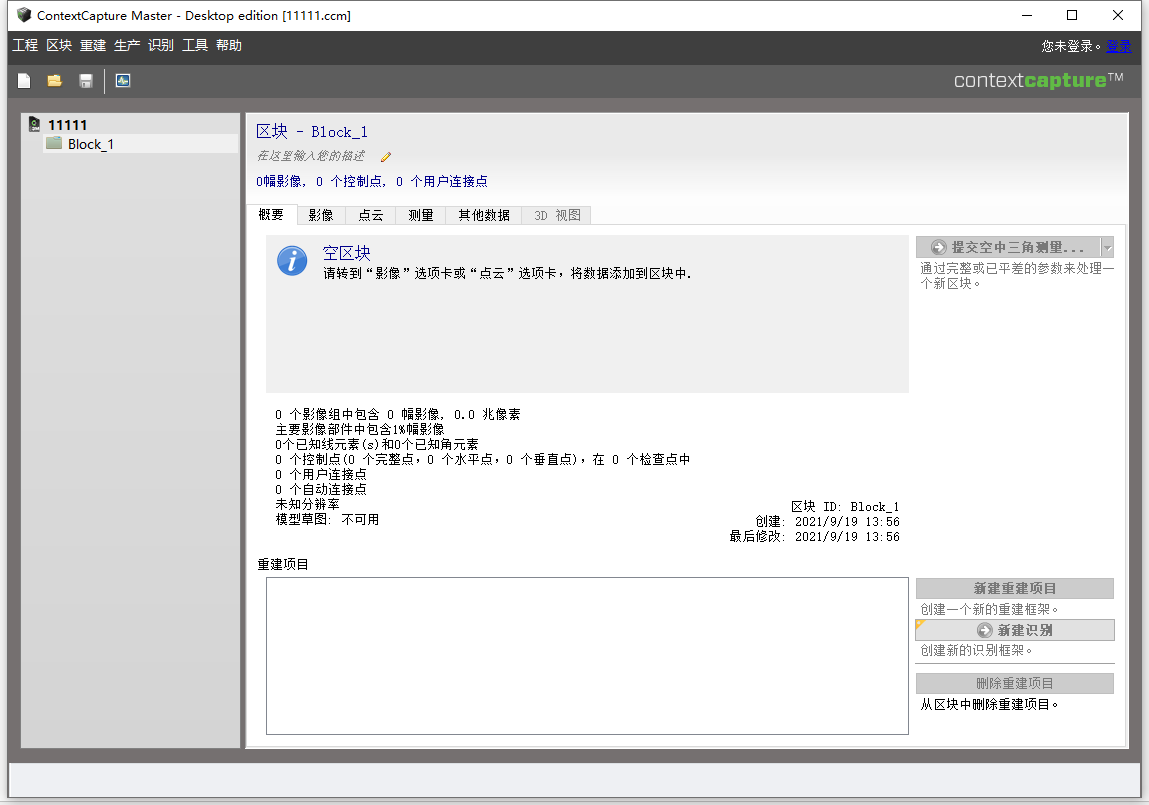The image size is (1149, 805).
Task: Click the blue info icon for the empty block
Action: pyautogui.click(x=292, y=260)
